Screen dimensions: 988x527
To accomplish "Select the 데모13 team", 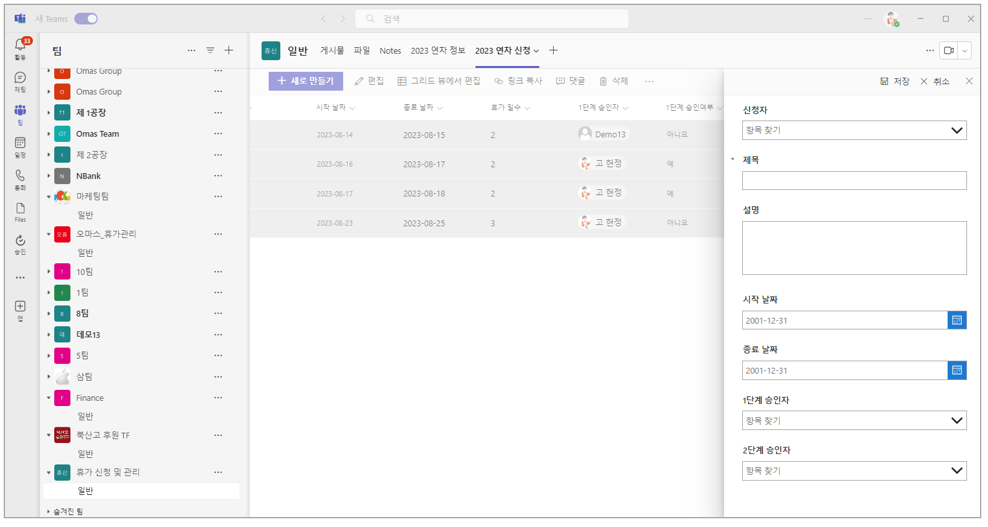I will click(x=88, y=335).
